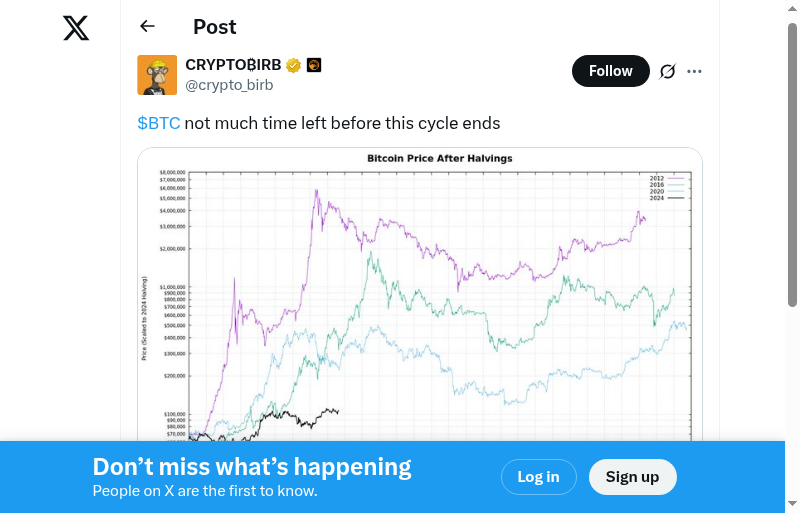Open the Bitcoin Price After Halvings chart image

tap(420, 300)
